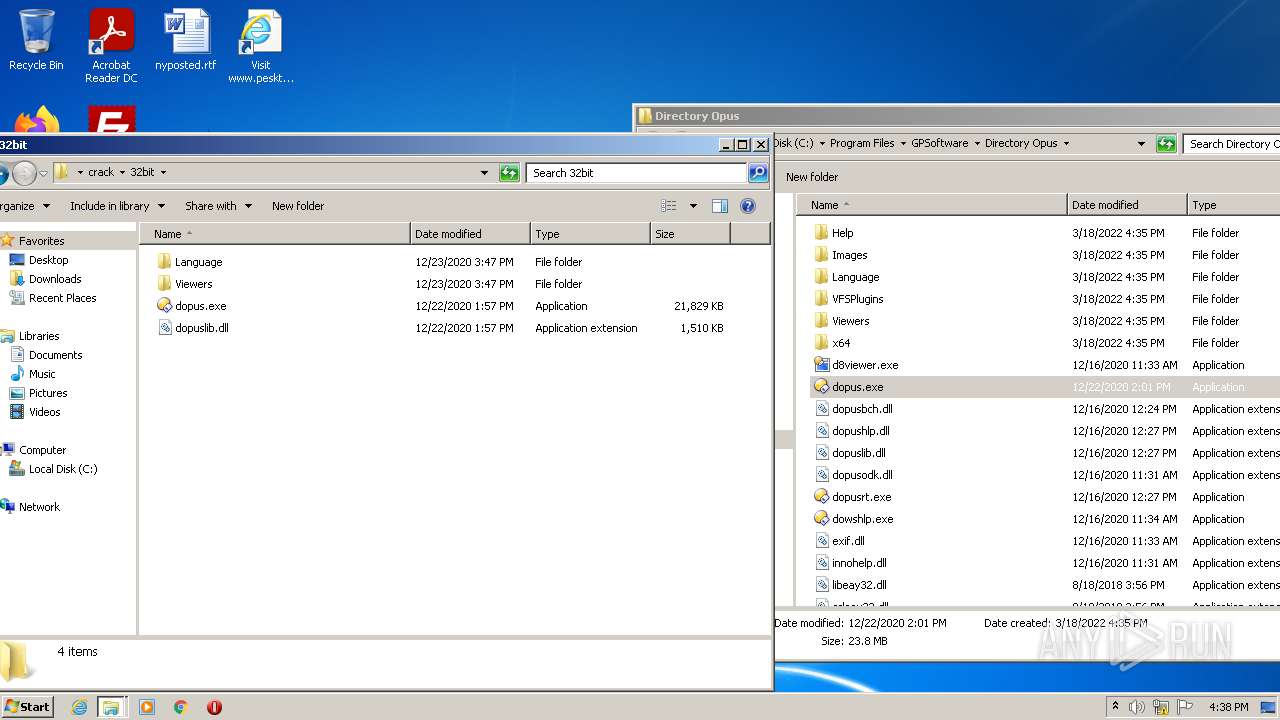Open Pictures library in navigation pane
Screen dimensions: 1280x720
click(x=48, y=393)
